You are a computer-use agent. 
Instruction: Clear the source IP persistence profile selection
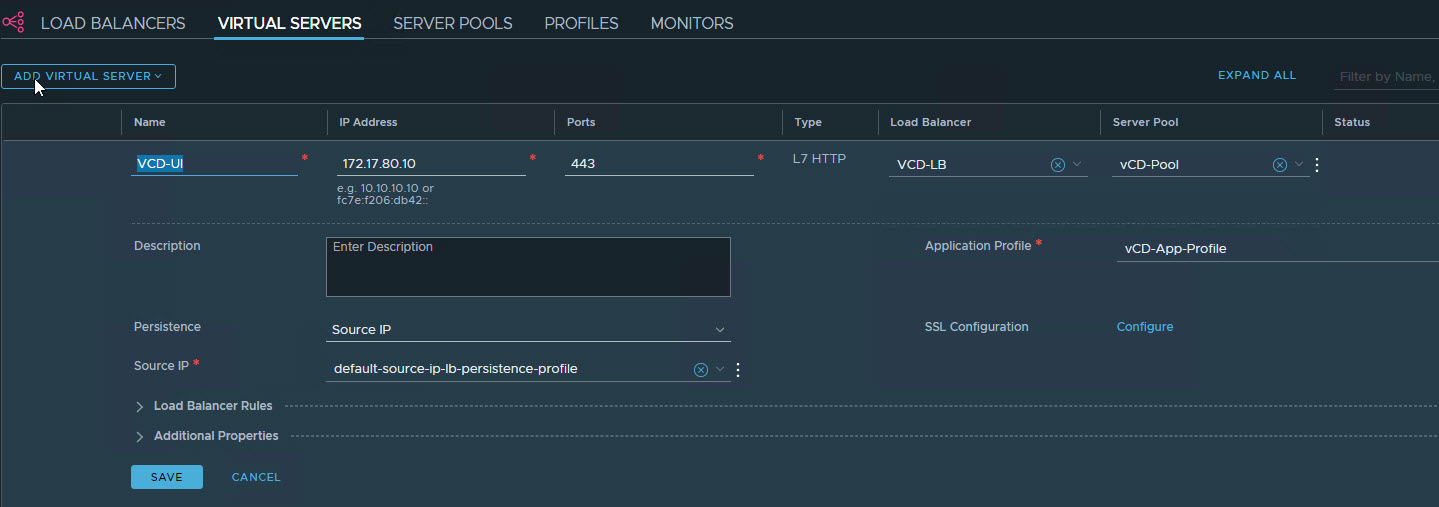701,370
